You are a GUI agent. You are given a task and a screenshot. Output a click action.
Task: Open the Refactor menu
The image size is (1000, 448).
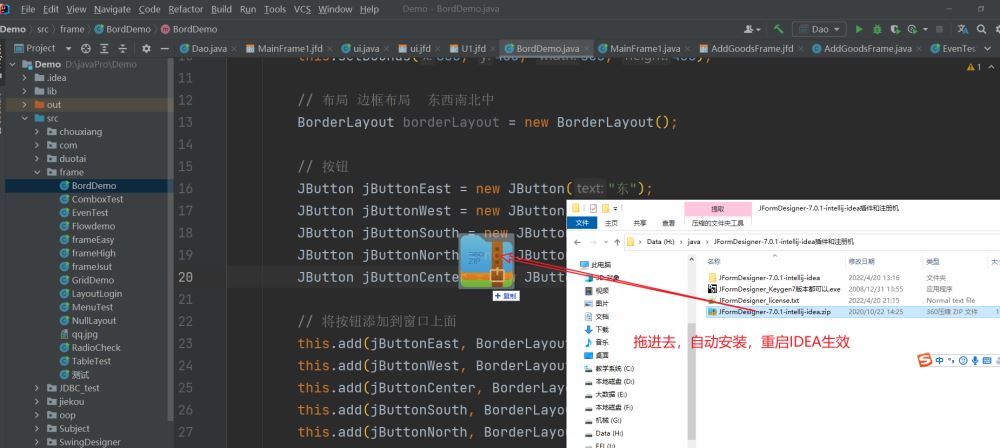(x=185, y=9)
